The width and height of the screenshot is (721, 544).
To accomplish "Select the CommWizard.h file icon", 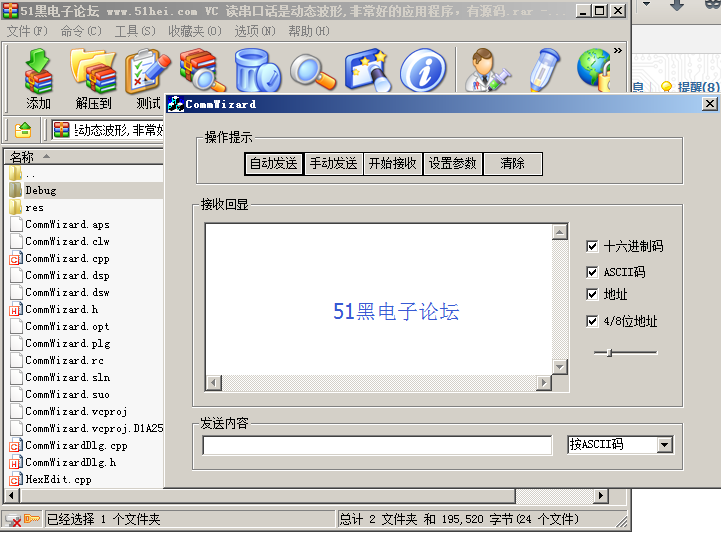I will coord(16,309).
